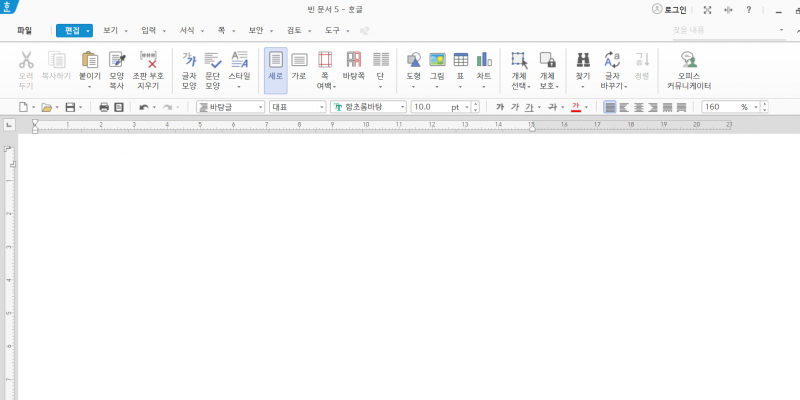Click the new document icon
This screenshot has height=400, width=800.
(x=23, y=107)
